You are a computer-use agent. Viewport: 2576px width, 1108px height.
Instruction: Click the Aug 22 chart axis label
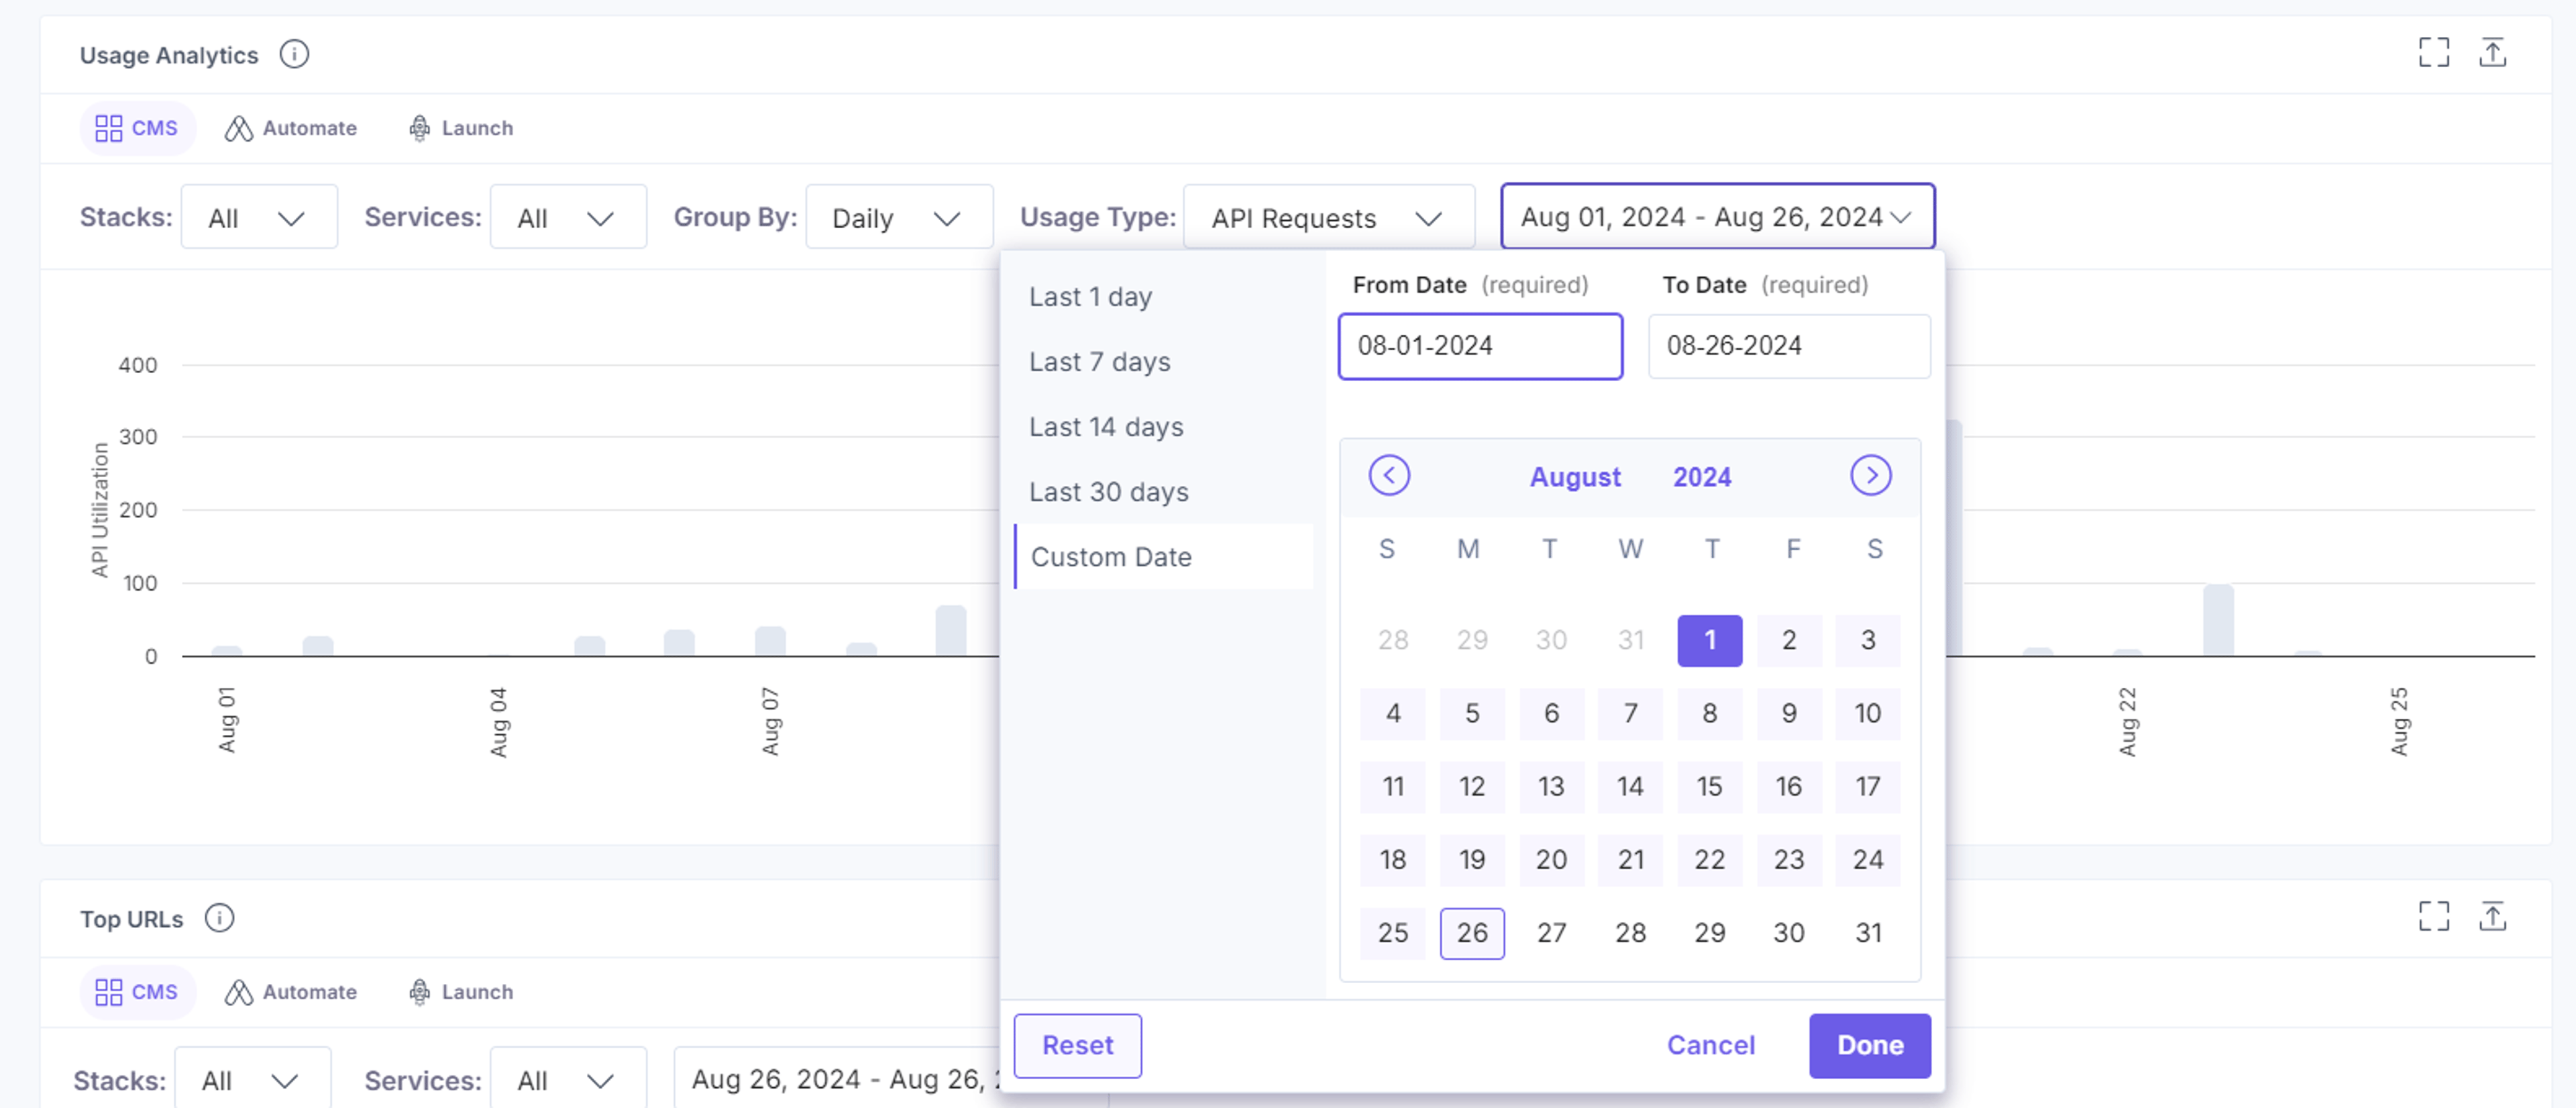(2127, 721)
